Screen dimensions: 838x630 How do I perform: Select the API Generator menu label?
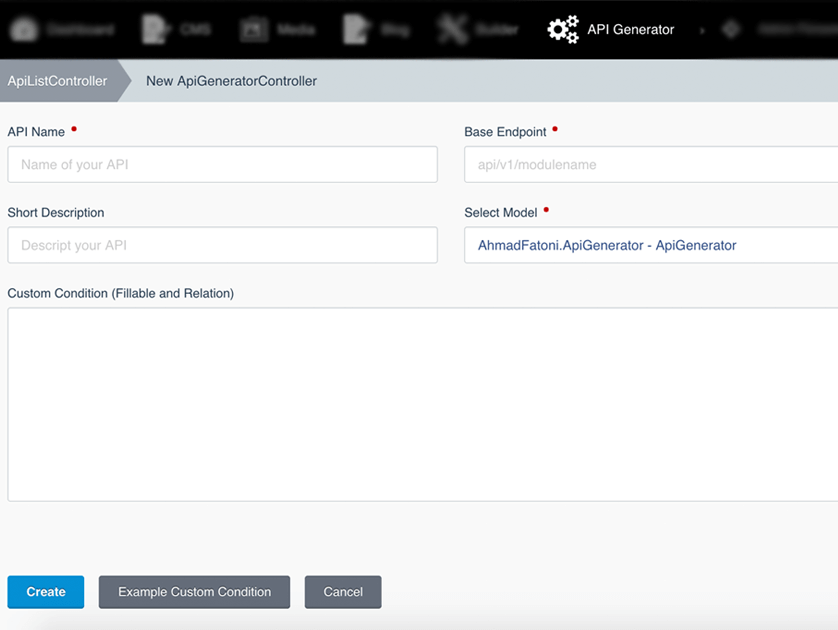(631, 29)
